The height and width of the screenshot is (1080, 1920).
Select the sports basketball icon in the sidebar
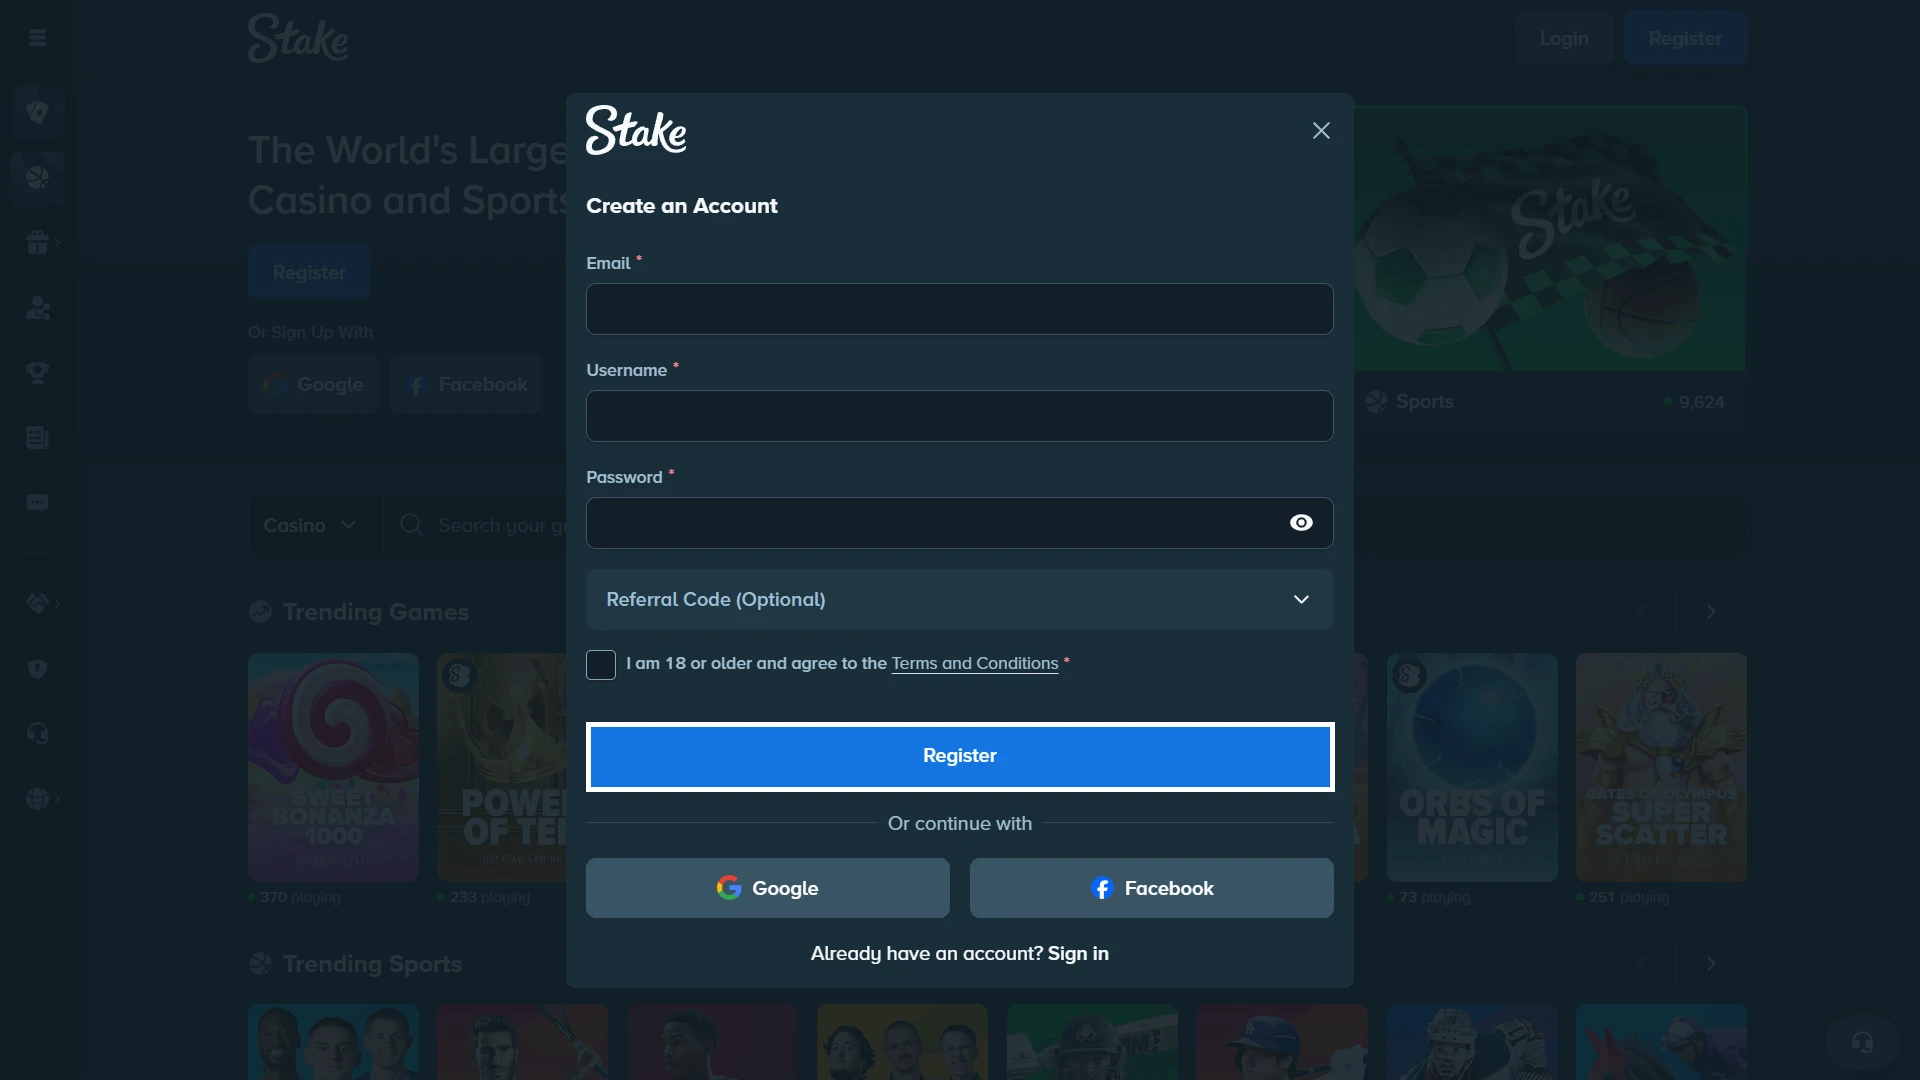click(38, 177)
